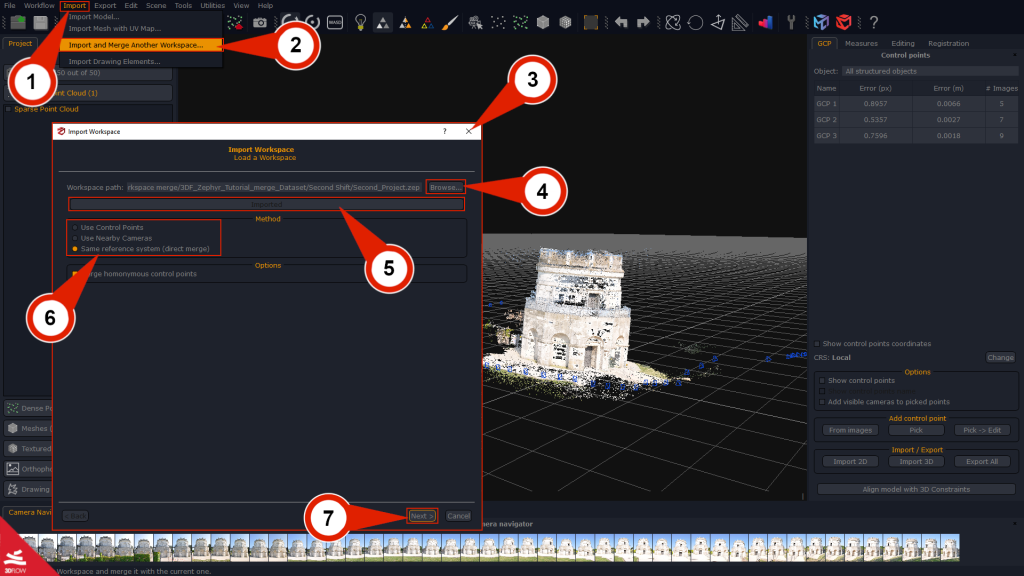Click Cancel in Import Workspace dialog
The image size is (1024, 576).
point(458,516)
